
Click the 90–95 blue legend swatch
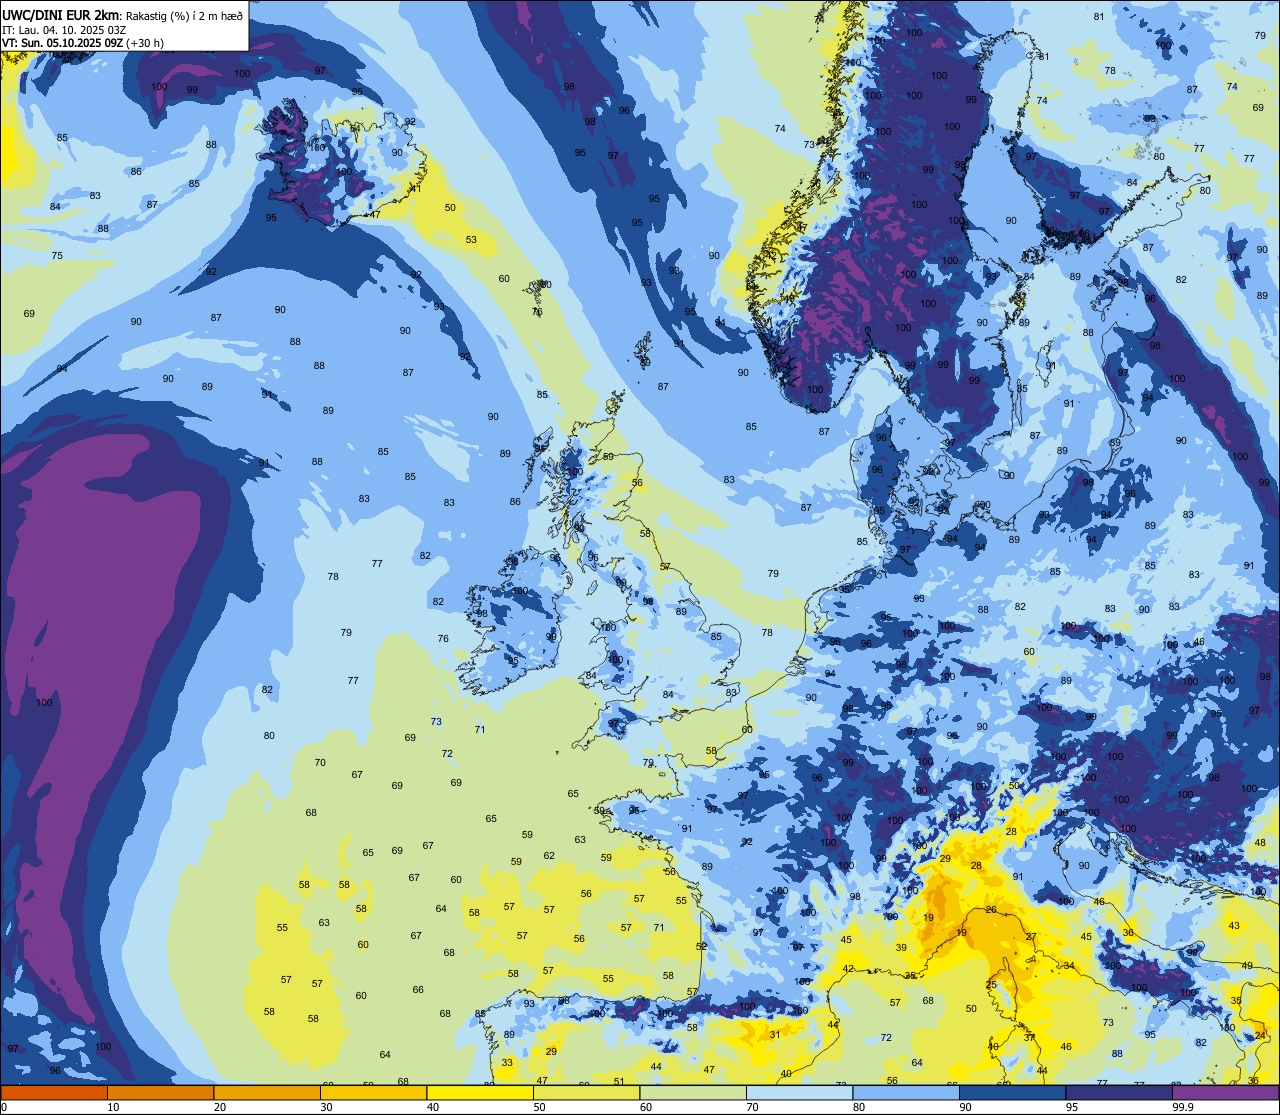pyautogui.click(x=1012, y=1092)
